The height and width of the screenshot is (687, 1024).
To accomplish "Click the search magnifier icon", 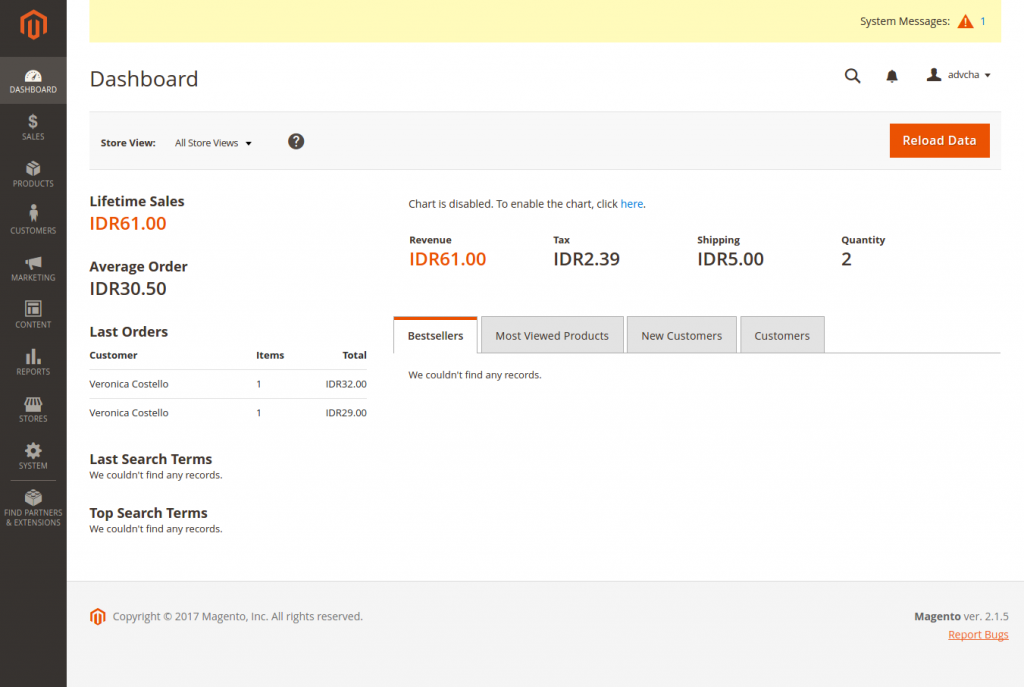I will click(x=852, y=76).
